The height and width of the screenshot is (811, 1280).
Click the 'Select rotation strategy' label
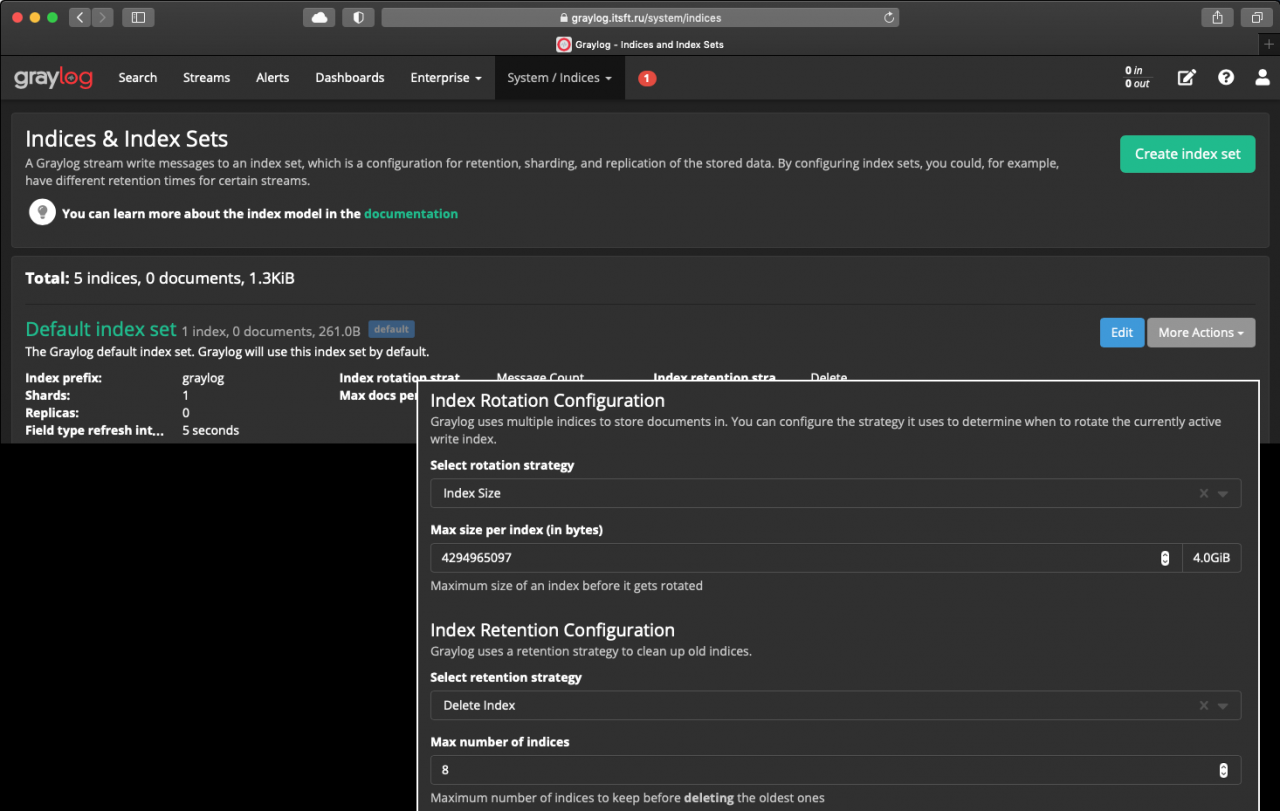pyautogui.click(x=503, y=465)
